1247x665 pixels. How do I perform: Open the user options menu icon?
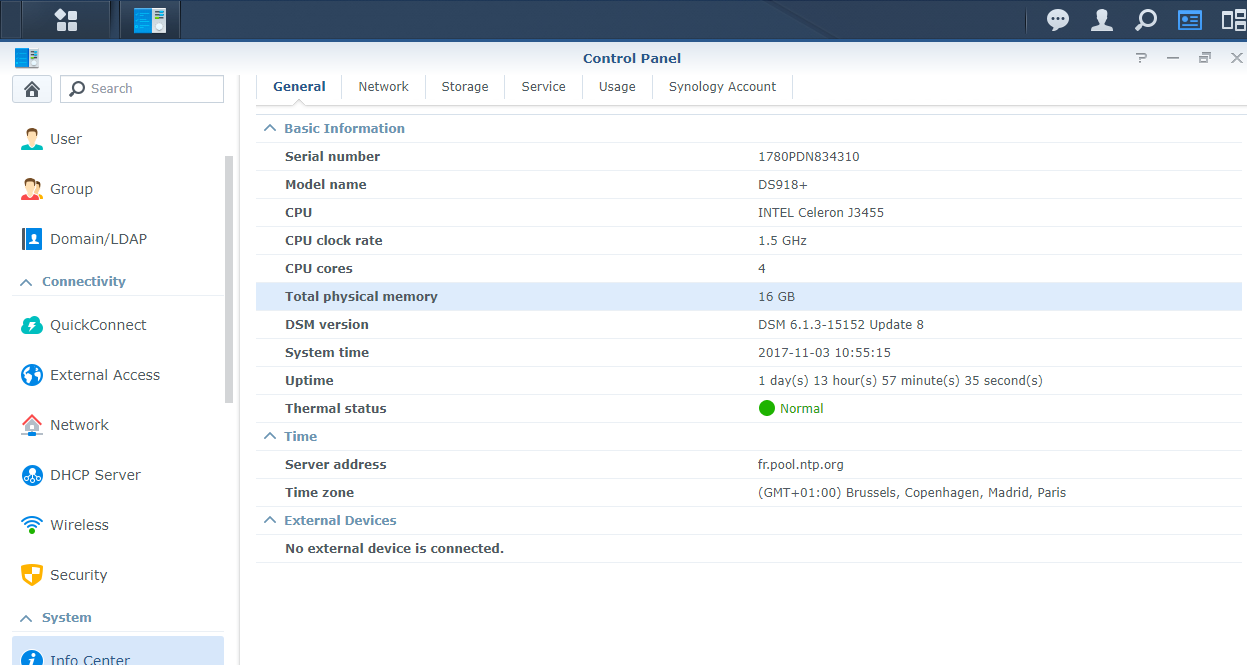point(1102,20)
